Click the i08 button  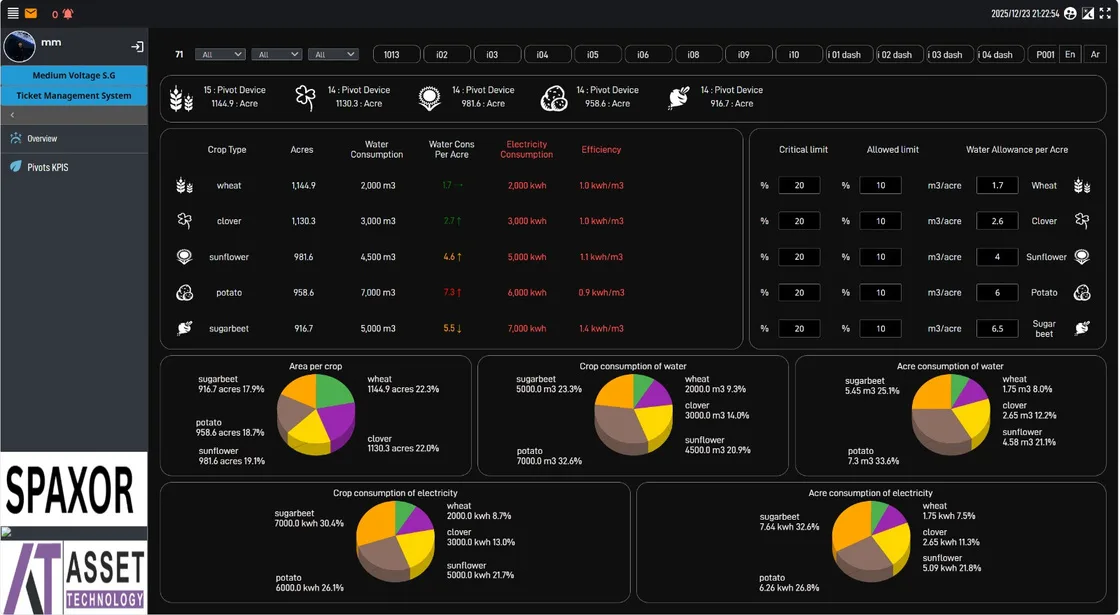coord(699,54)
